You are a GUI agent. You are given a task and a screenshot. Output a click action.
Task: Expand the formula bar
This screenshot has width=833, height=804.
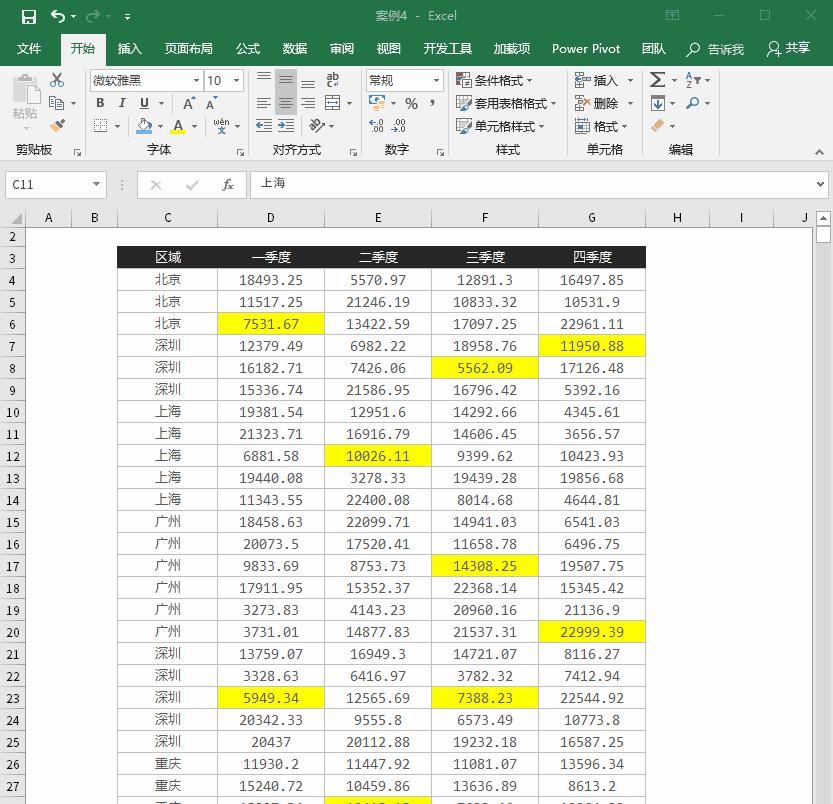(820, 184)
